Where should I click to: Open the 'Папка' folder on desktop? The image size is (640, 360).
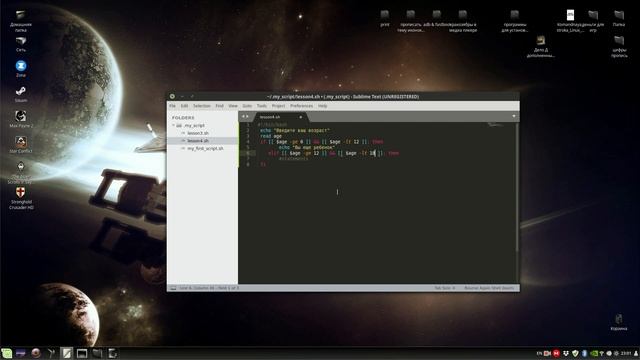coord(619,18)
